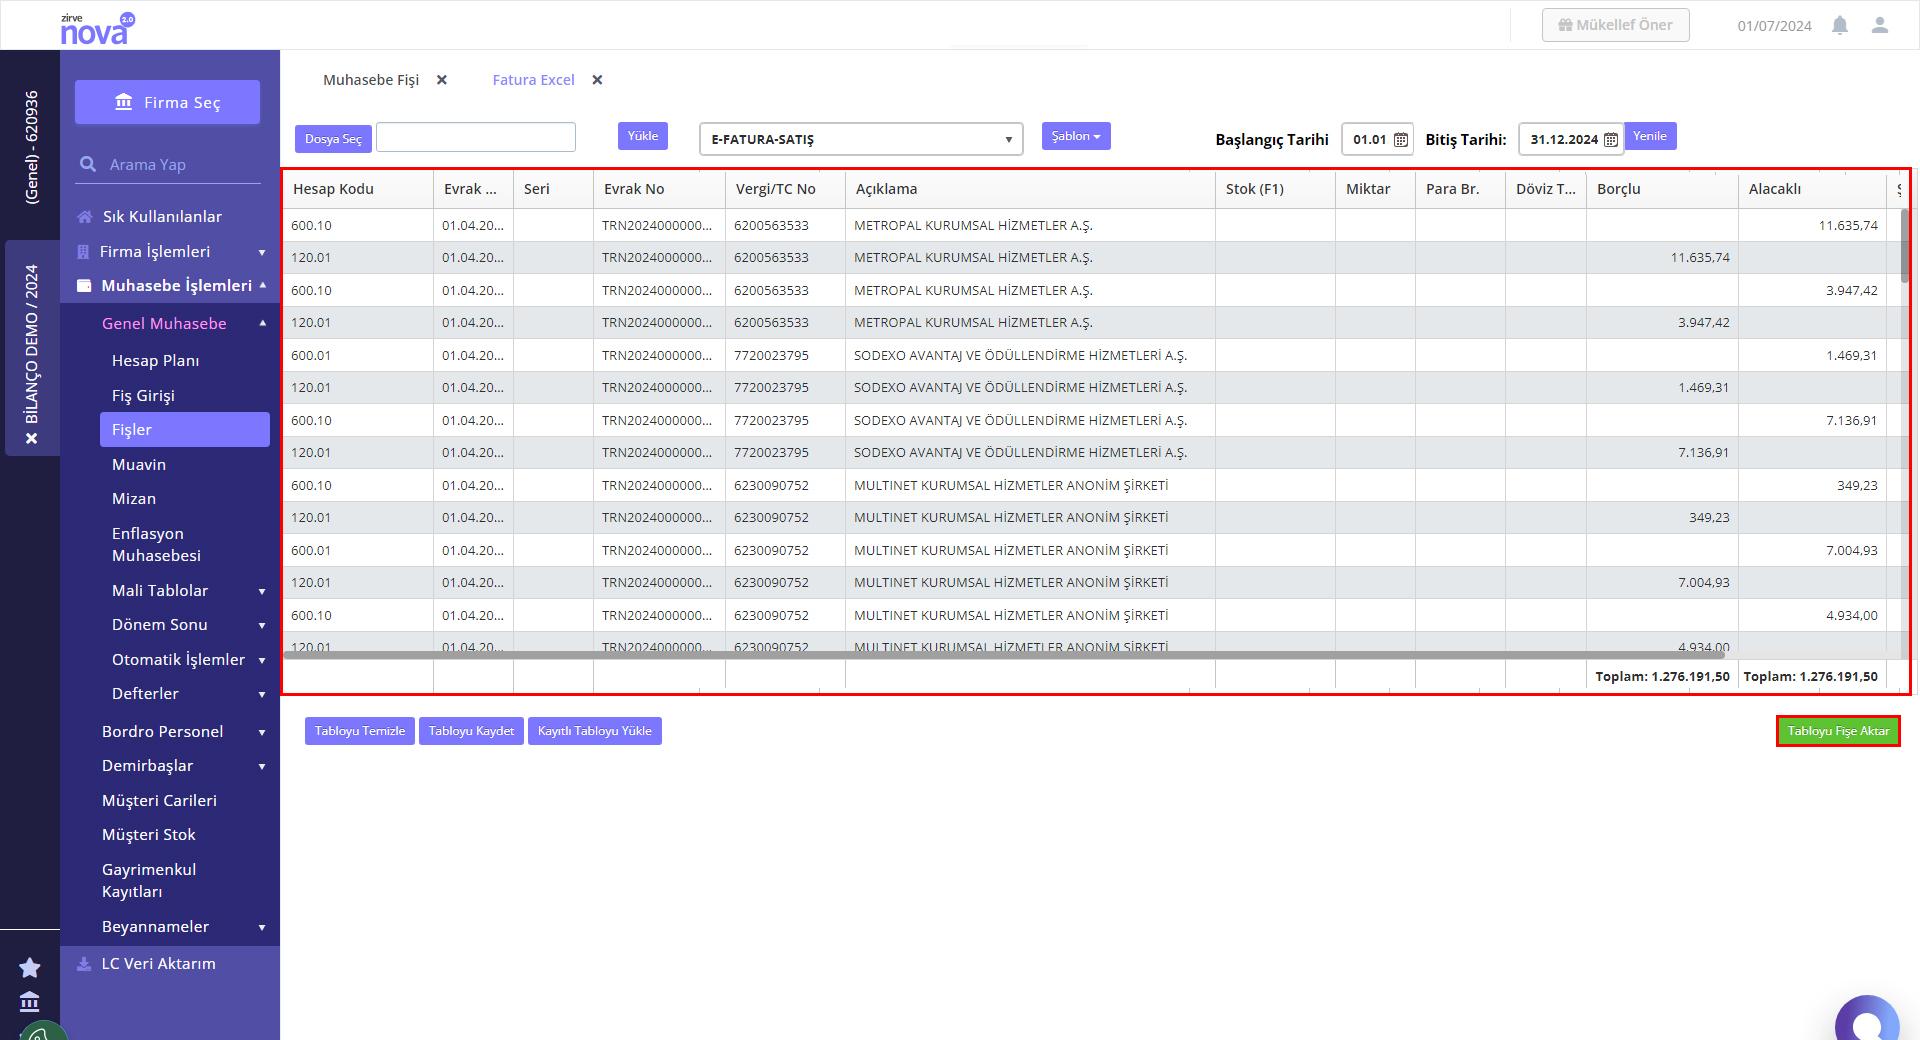Collapse Genel Muhasebe submenu

coord(263,323)
